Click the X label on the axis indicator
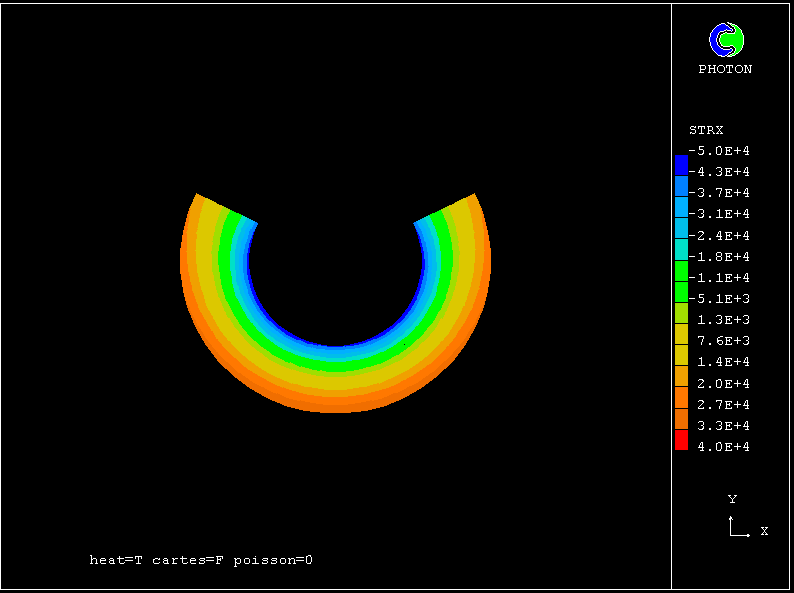The width and height of the screenshot is (794, 593). 764,531
